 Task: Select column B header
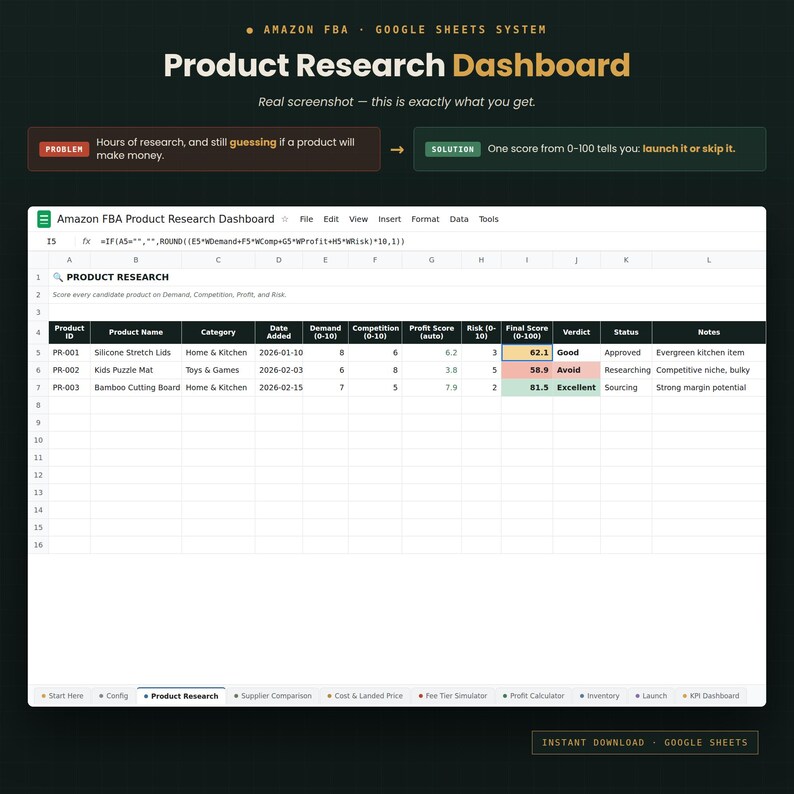click(136, 260)
